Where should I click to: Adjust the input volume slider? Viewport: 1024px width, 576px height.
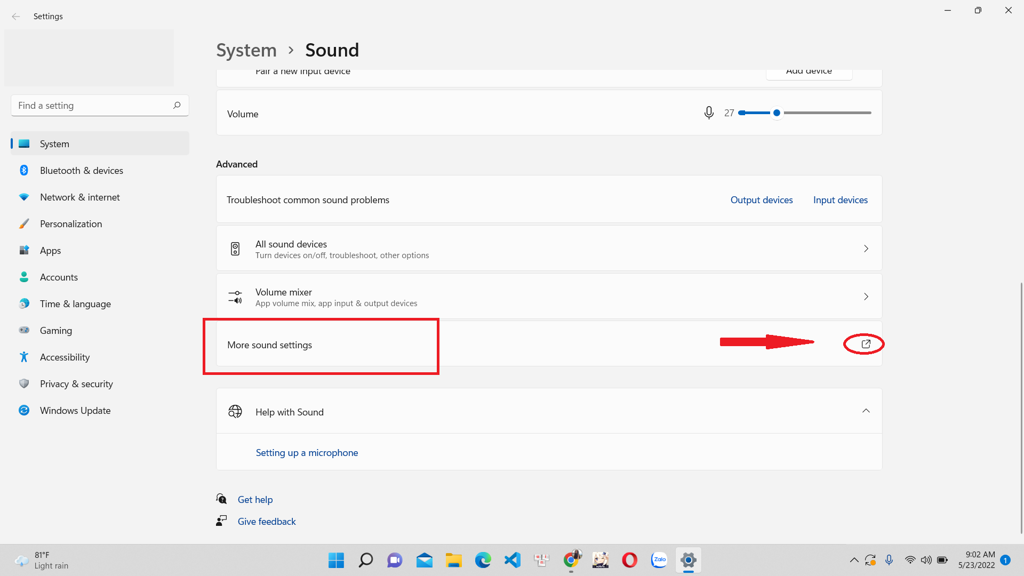pyautogui.click(x=805, y=113)
